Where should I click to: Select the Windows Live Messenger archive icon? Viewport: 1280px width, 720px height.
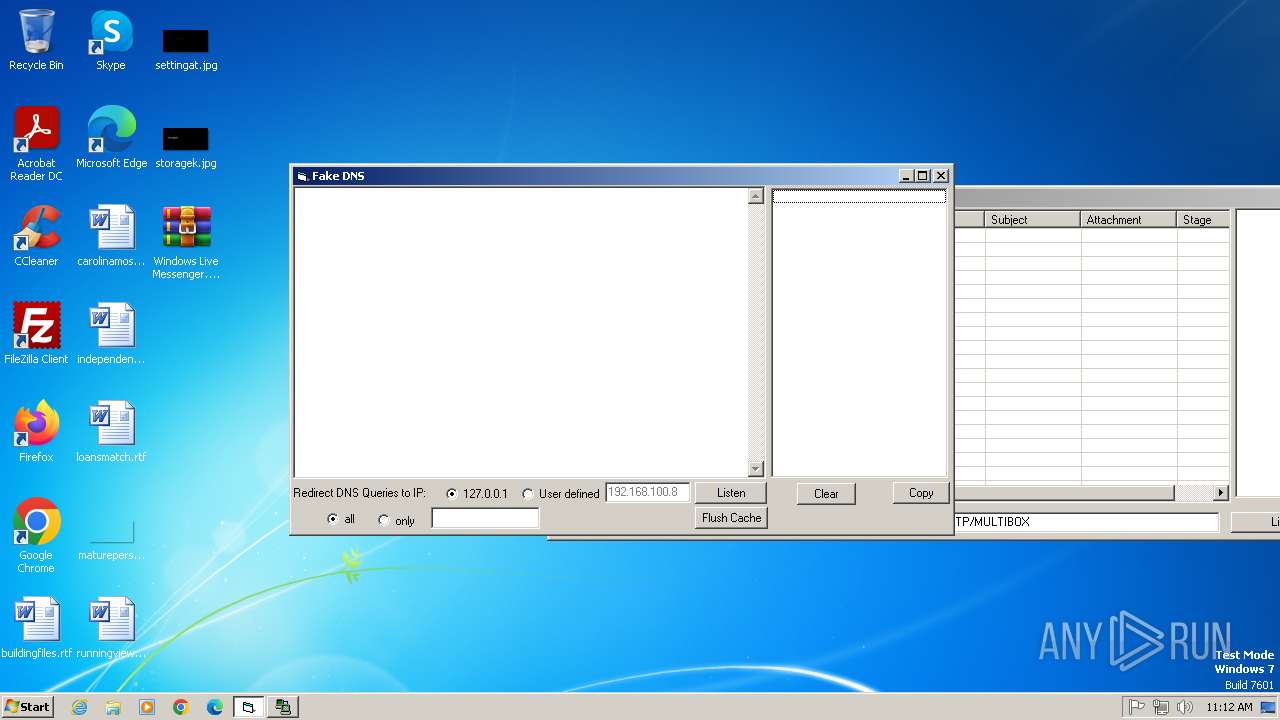[x=186, y=242]
